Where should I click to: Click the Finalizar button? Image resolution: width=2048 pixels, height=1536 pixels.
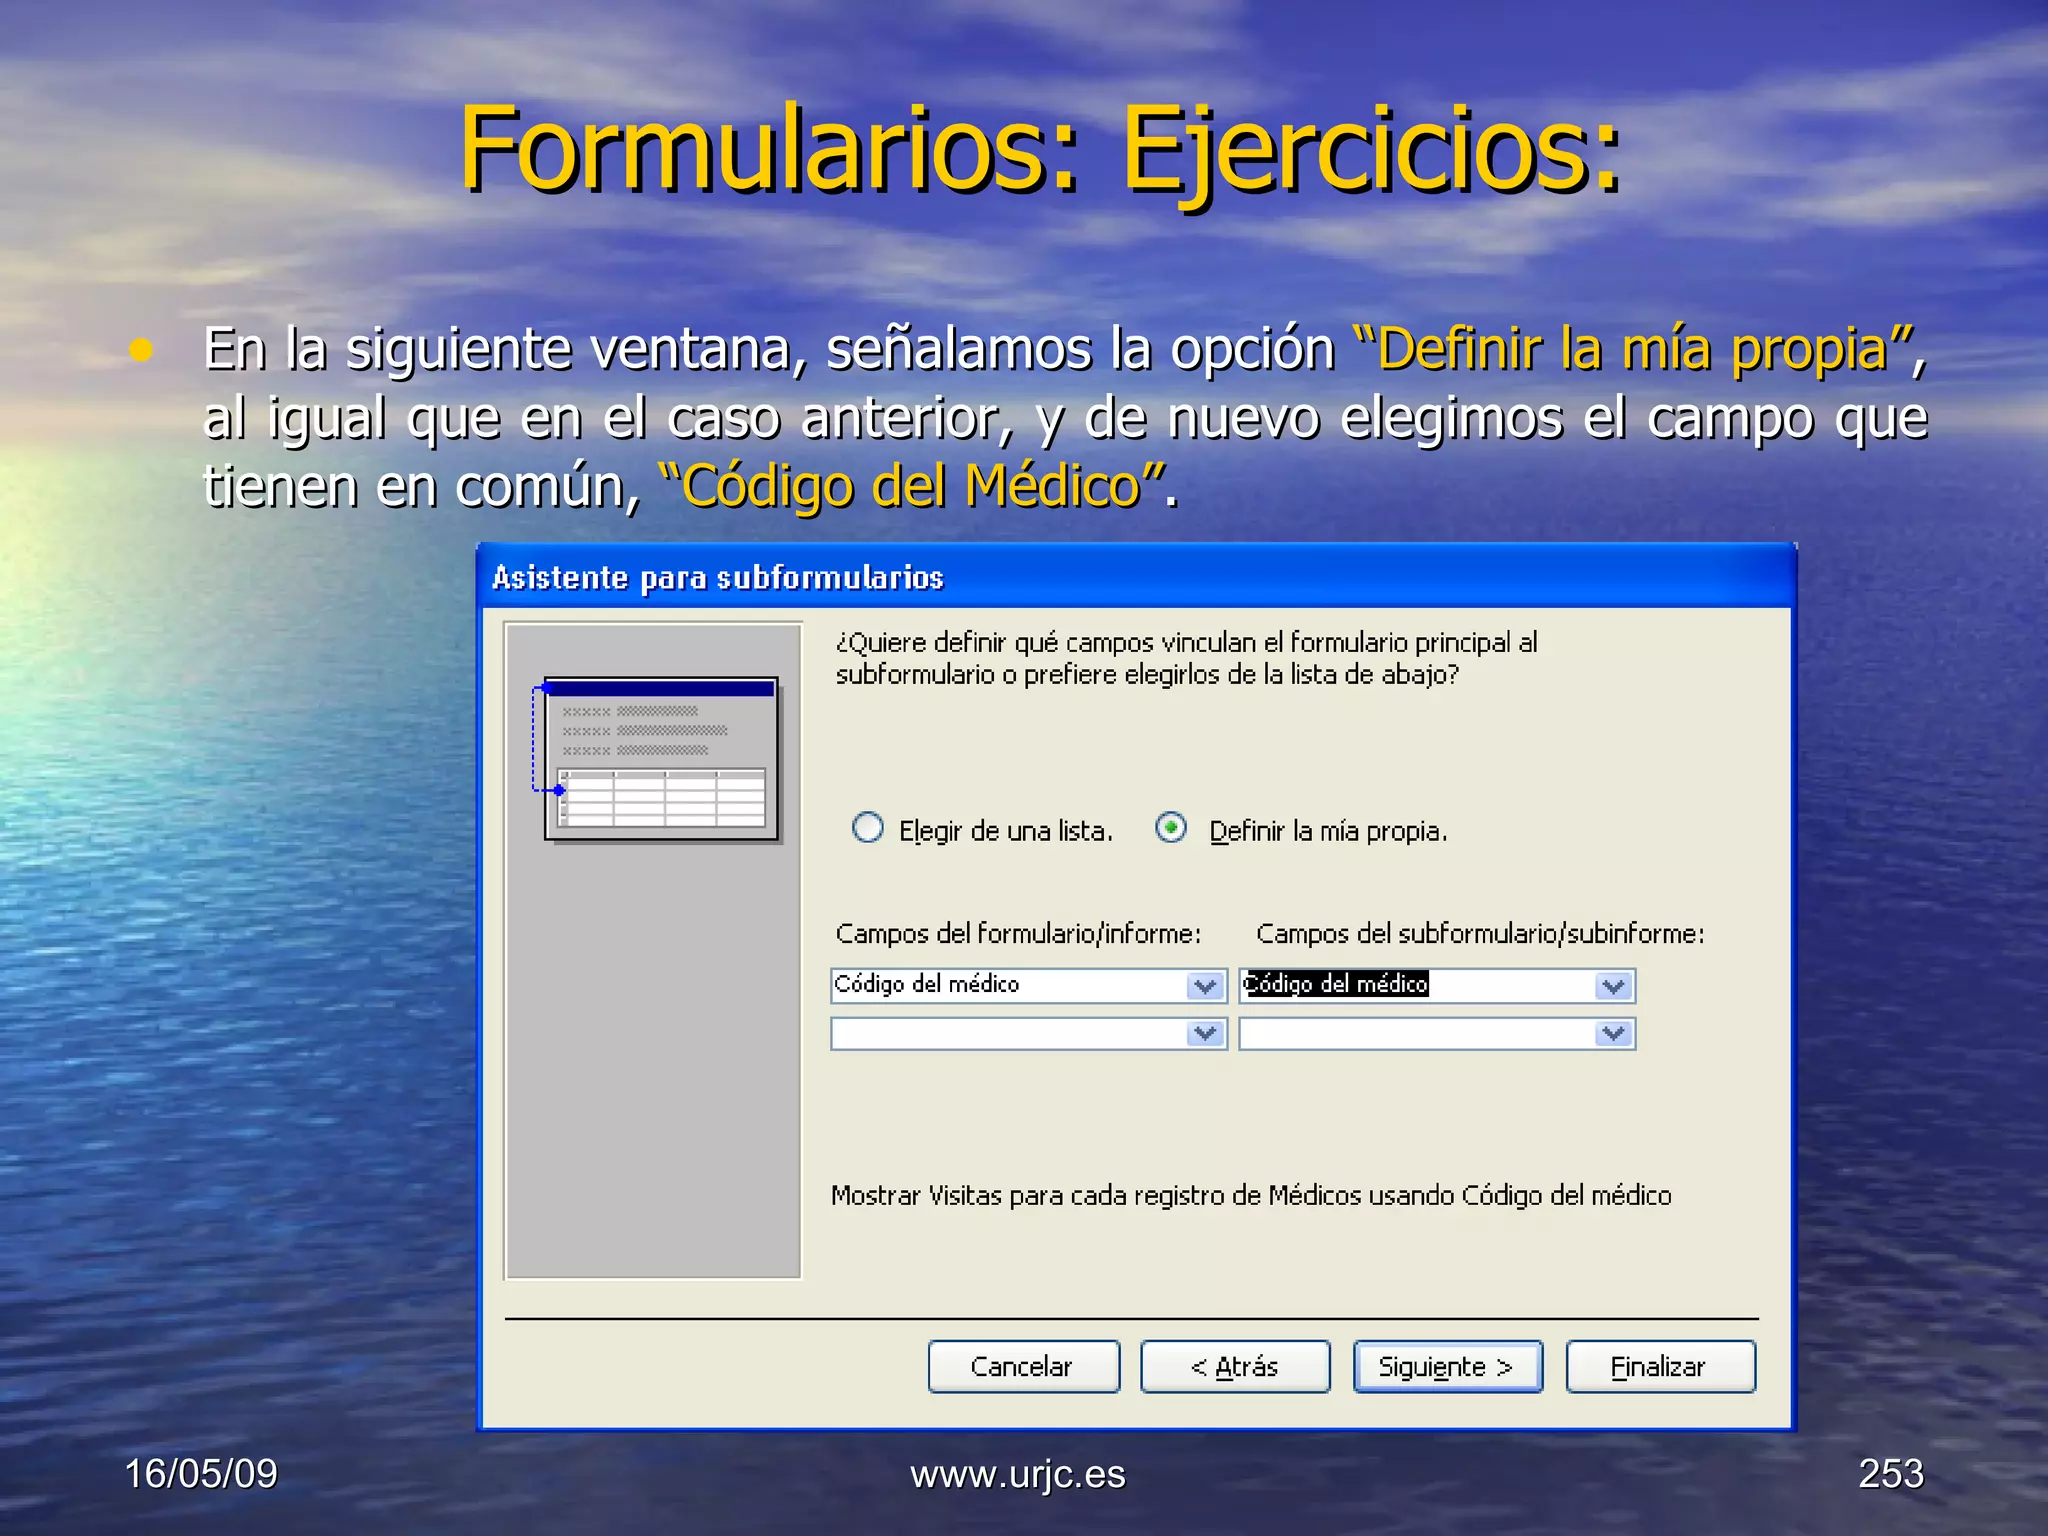1660,1366
